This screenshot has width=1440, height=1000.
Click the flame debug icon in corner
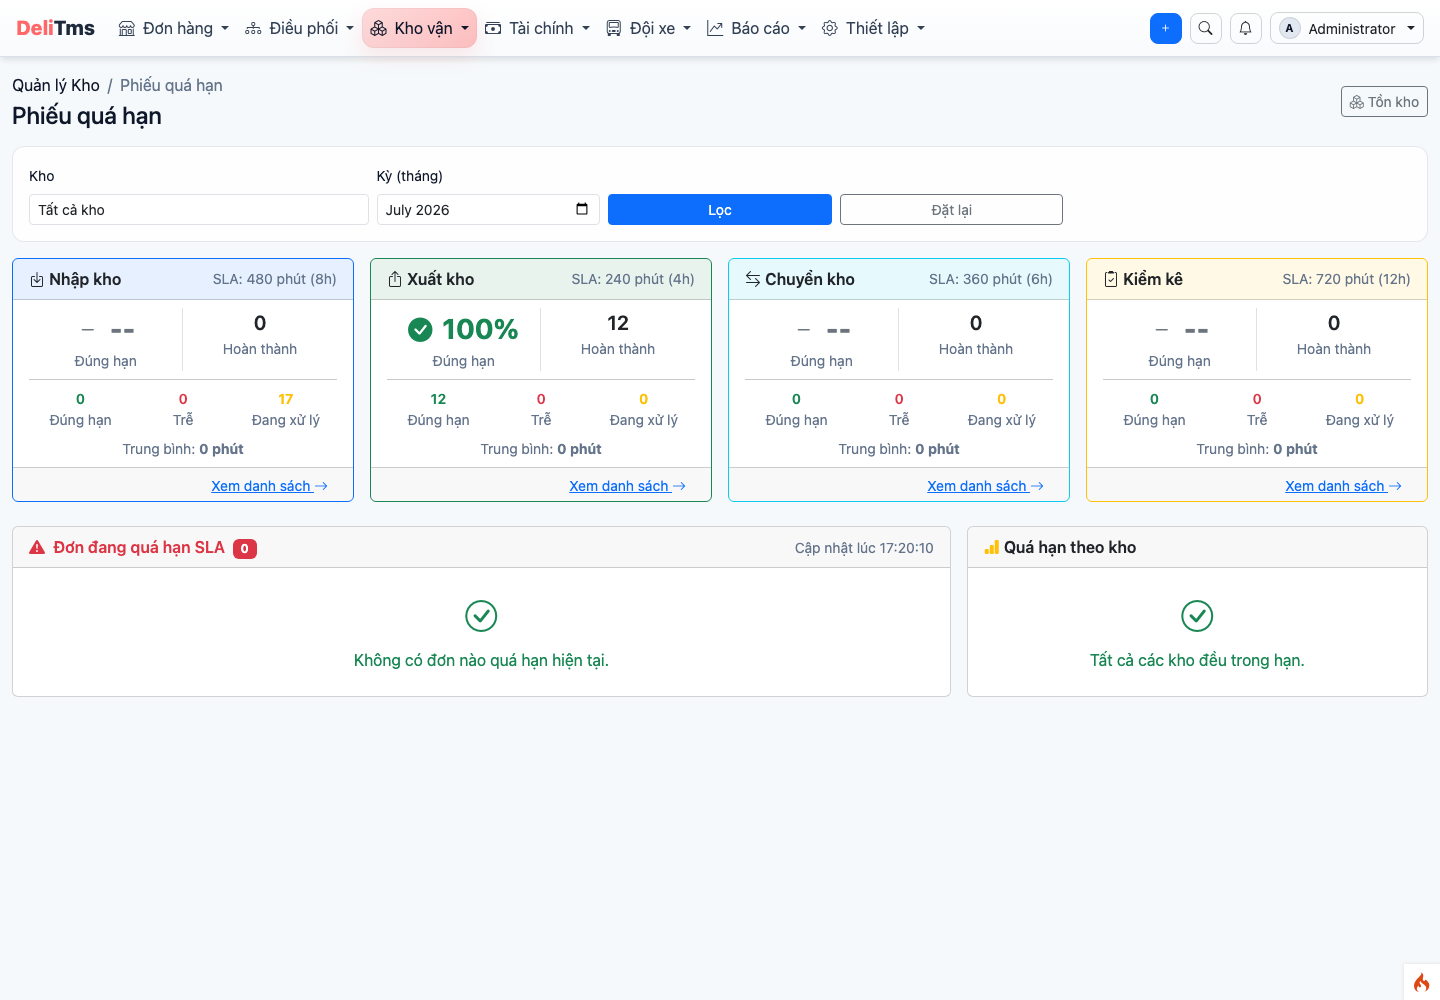pos(1421,982)
